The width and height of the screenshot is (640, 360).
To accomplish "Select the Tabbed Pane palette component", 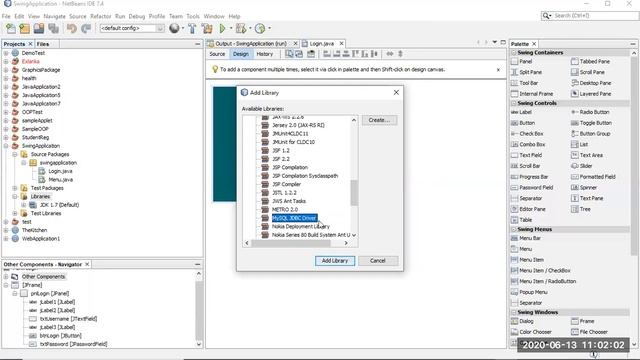I will [x=591, y=61].
